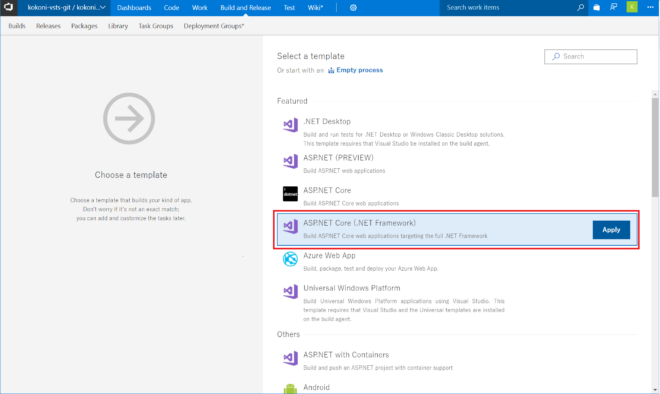Open the top bar ellipsis menu
This screenshot has height=394, width=660.
tap(650, 7)
